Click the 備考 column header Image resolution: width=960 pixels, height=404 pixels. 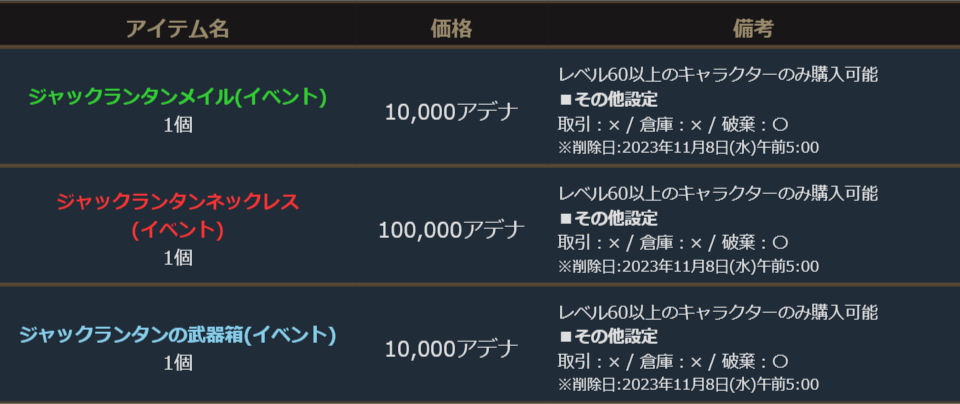point(752,28)
